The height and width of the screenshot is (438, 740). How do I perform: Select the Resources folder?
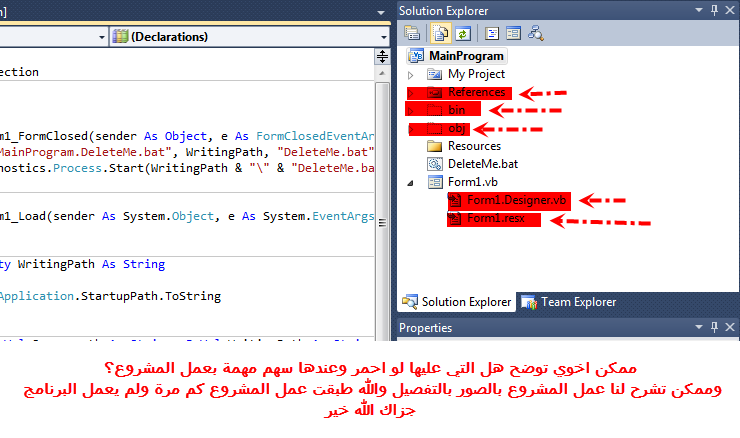click(x=474, y=146)
